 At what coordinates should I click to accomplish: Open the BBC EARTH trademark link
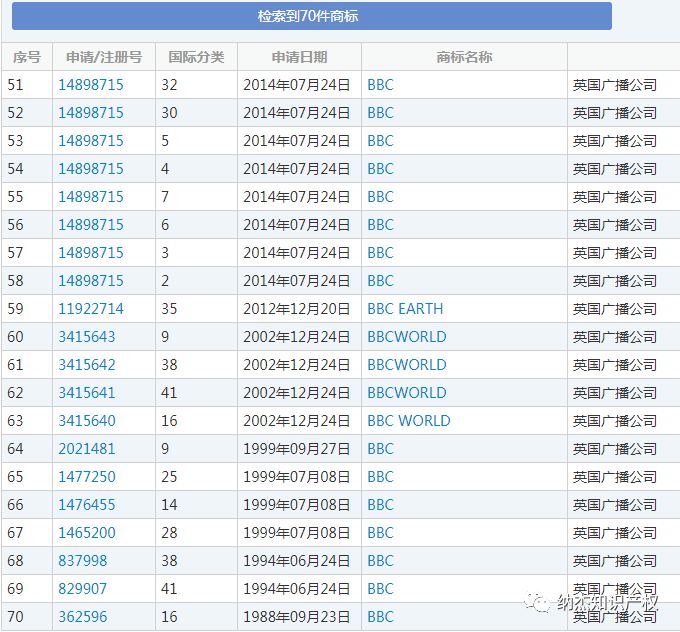[405, 309]
